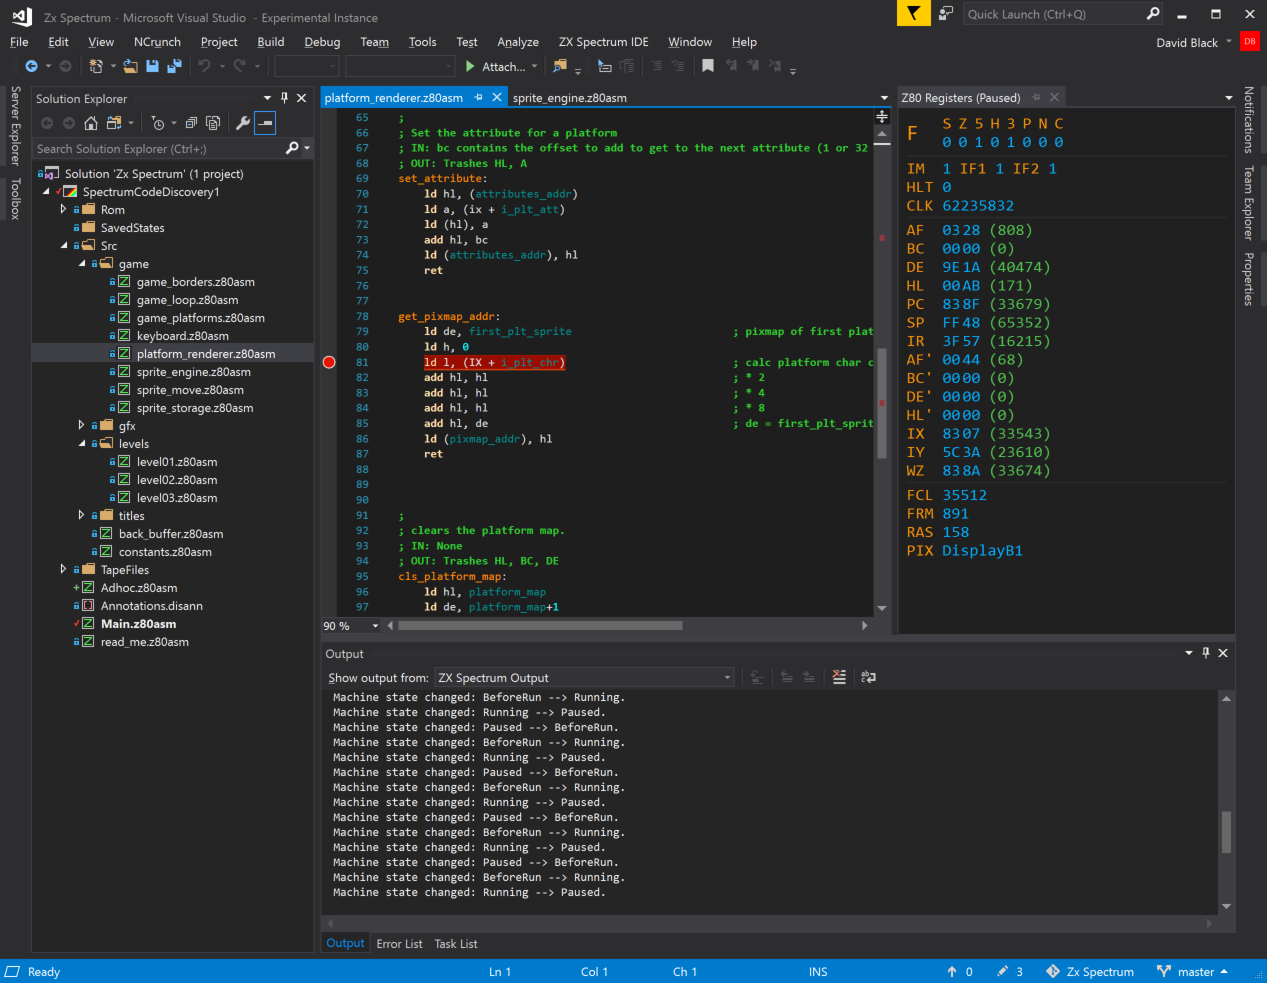The width and height of the screenshot is (1267, 983).
Task: Open the editor tab overflow dropdown
Action: tap(884, 98)
